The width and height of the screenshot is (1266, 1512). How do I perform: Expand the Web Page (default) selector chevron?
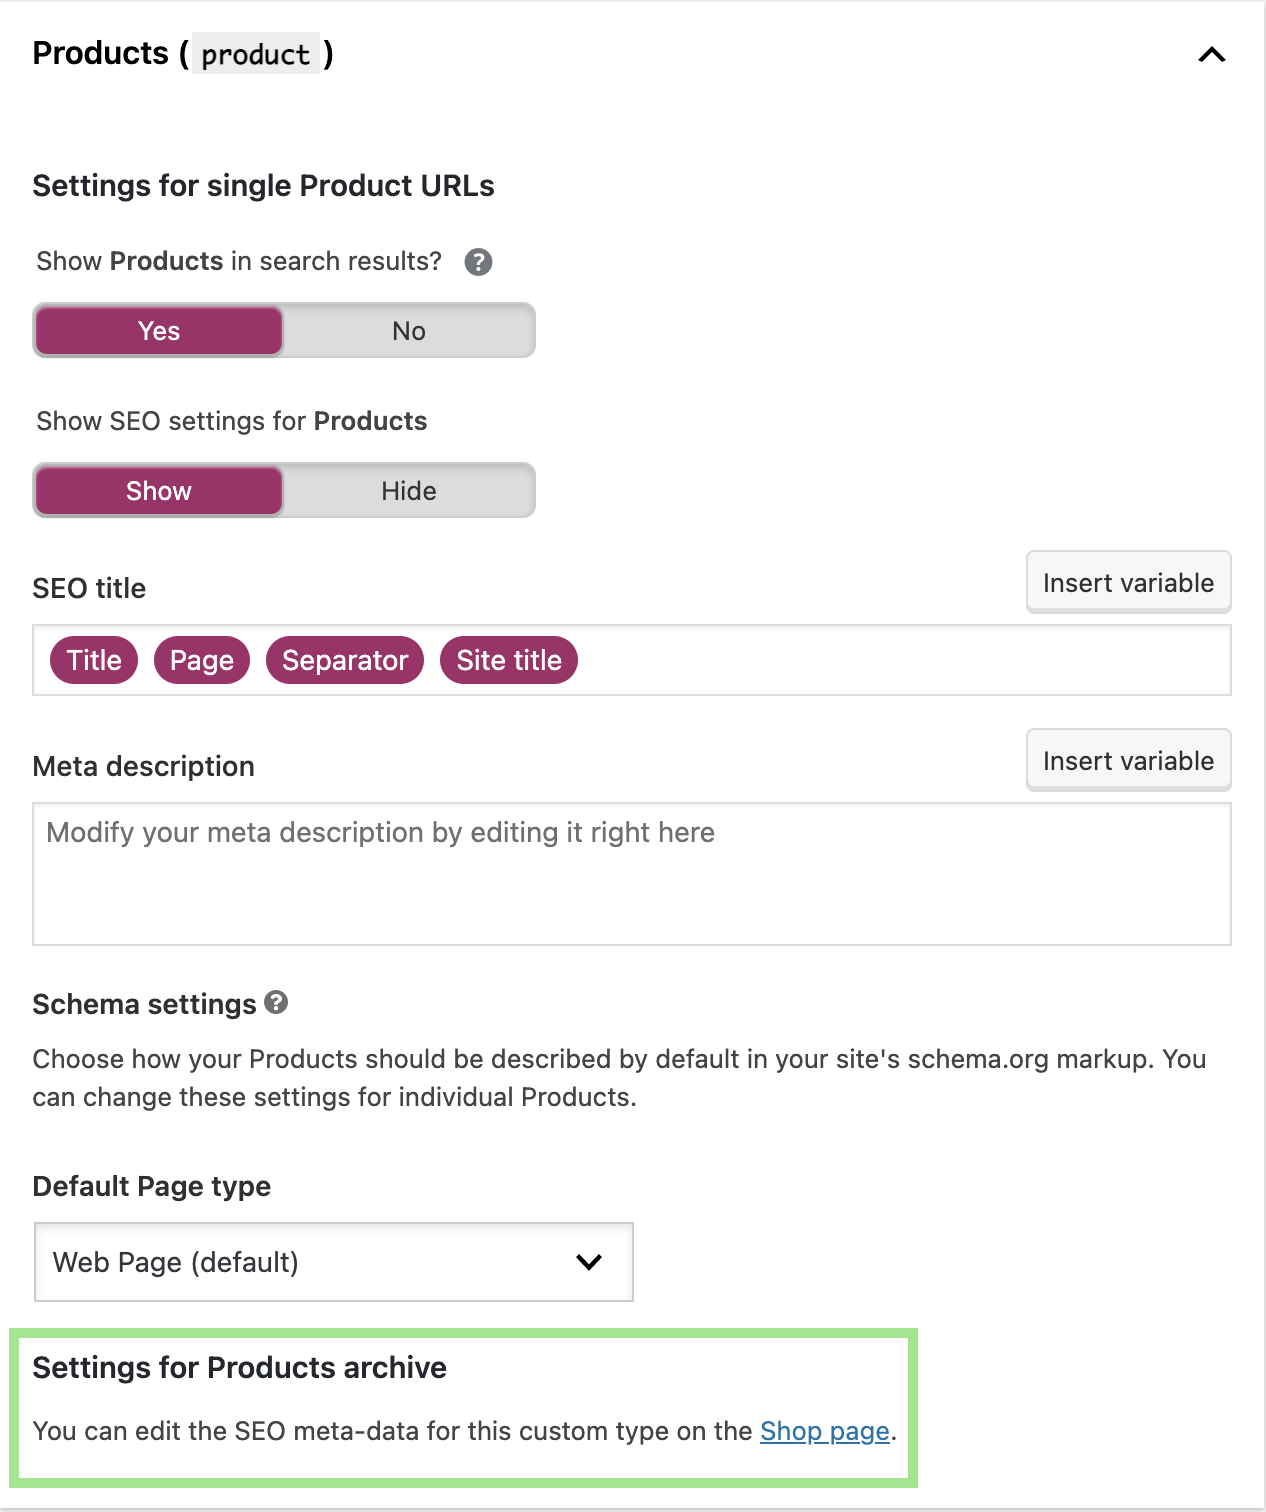coord(590,1262)
